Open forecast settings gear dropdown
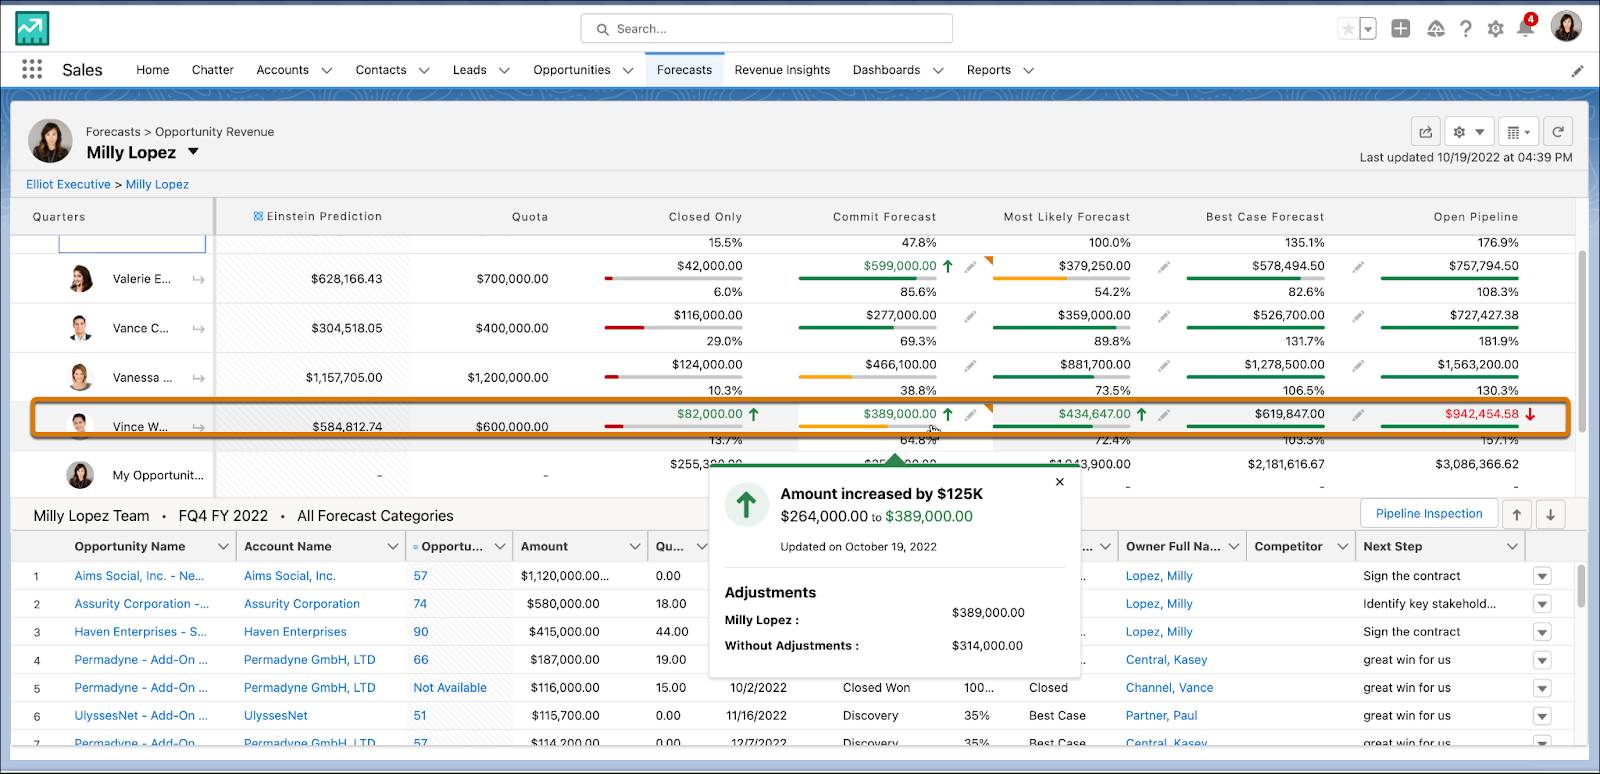Screen dimensions: 1600x774 [x=1469, y=132]
